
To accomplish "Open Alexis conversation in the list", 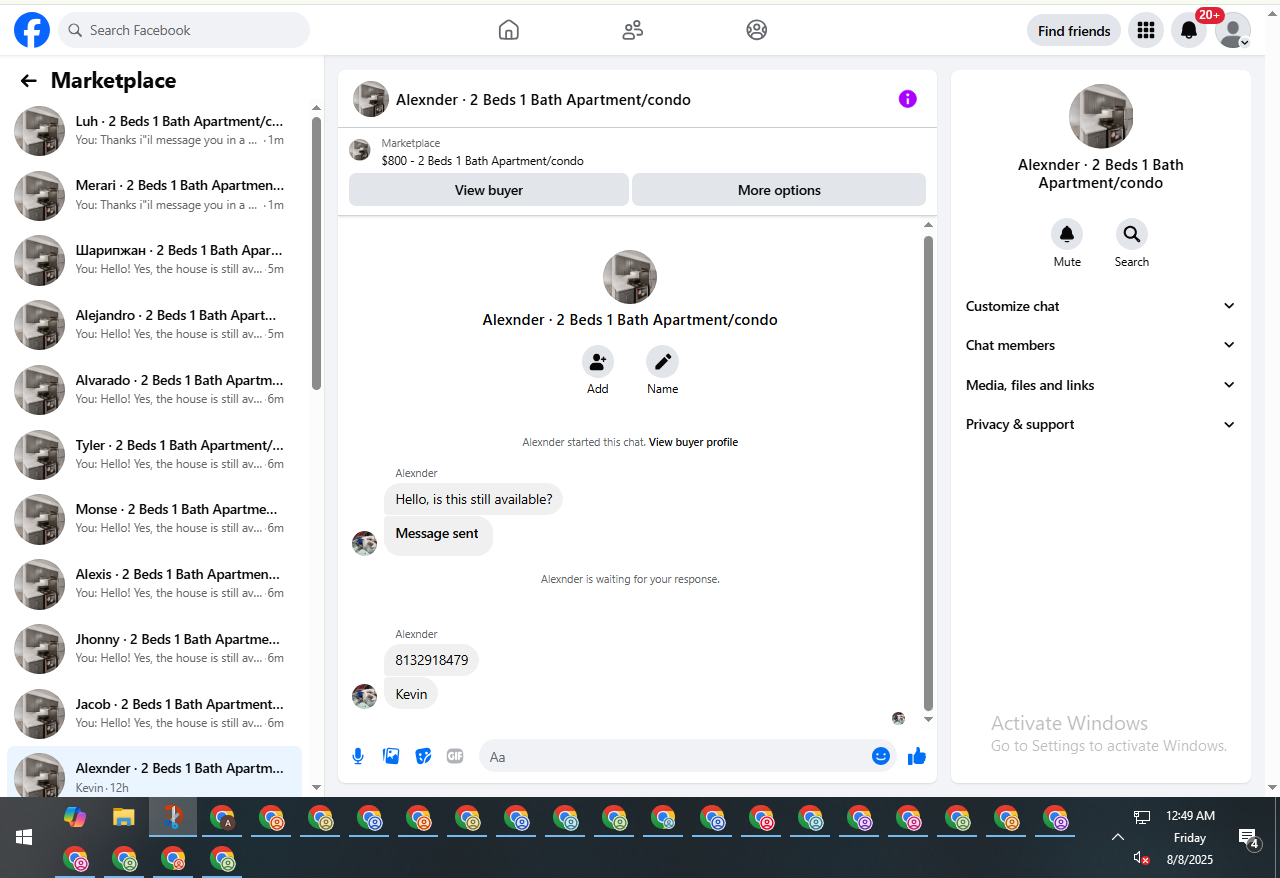I will pyautogui.click(x=154, y=584).
